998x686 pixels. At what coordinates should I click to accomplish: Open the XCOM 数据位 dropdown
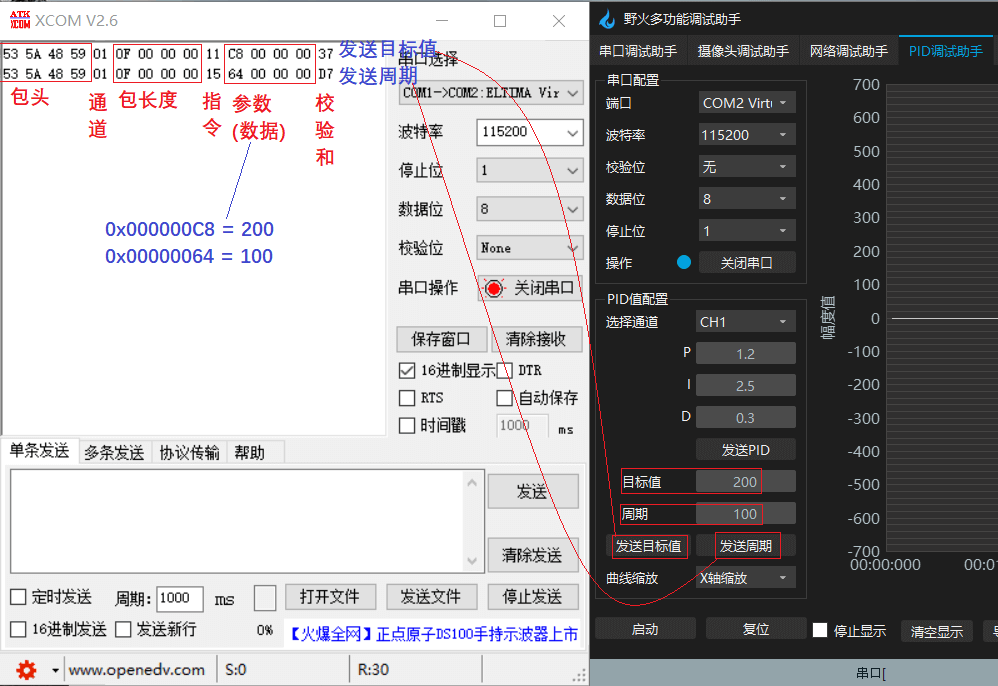[x=530, y=209]
